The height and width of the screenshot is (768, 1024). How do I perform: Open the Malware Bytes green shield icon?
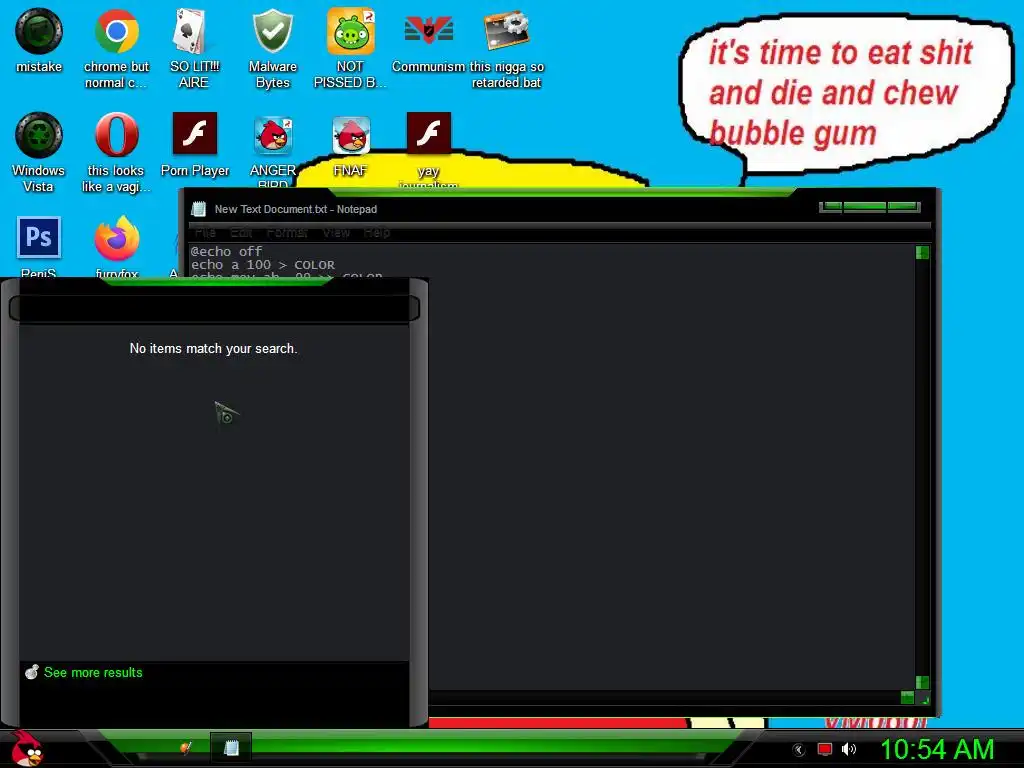point(272,31)
